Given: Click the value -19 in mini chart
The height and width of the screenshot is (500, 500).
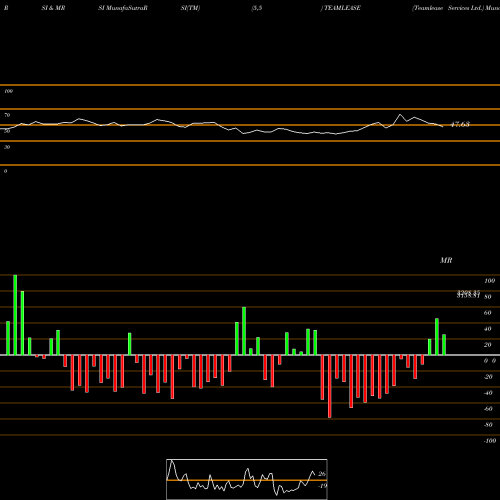Looking at the screenshot, I should (x=322, y=486).
